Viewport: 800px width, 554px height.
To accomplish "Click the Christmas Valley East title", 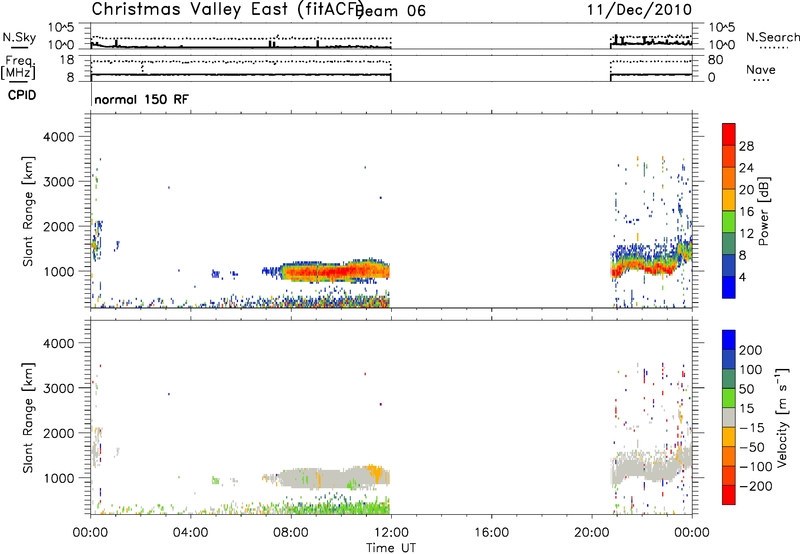I will coord(227,9).
